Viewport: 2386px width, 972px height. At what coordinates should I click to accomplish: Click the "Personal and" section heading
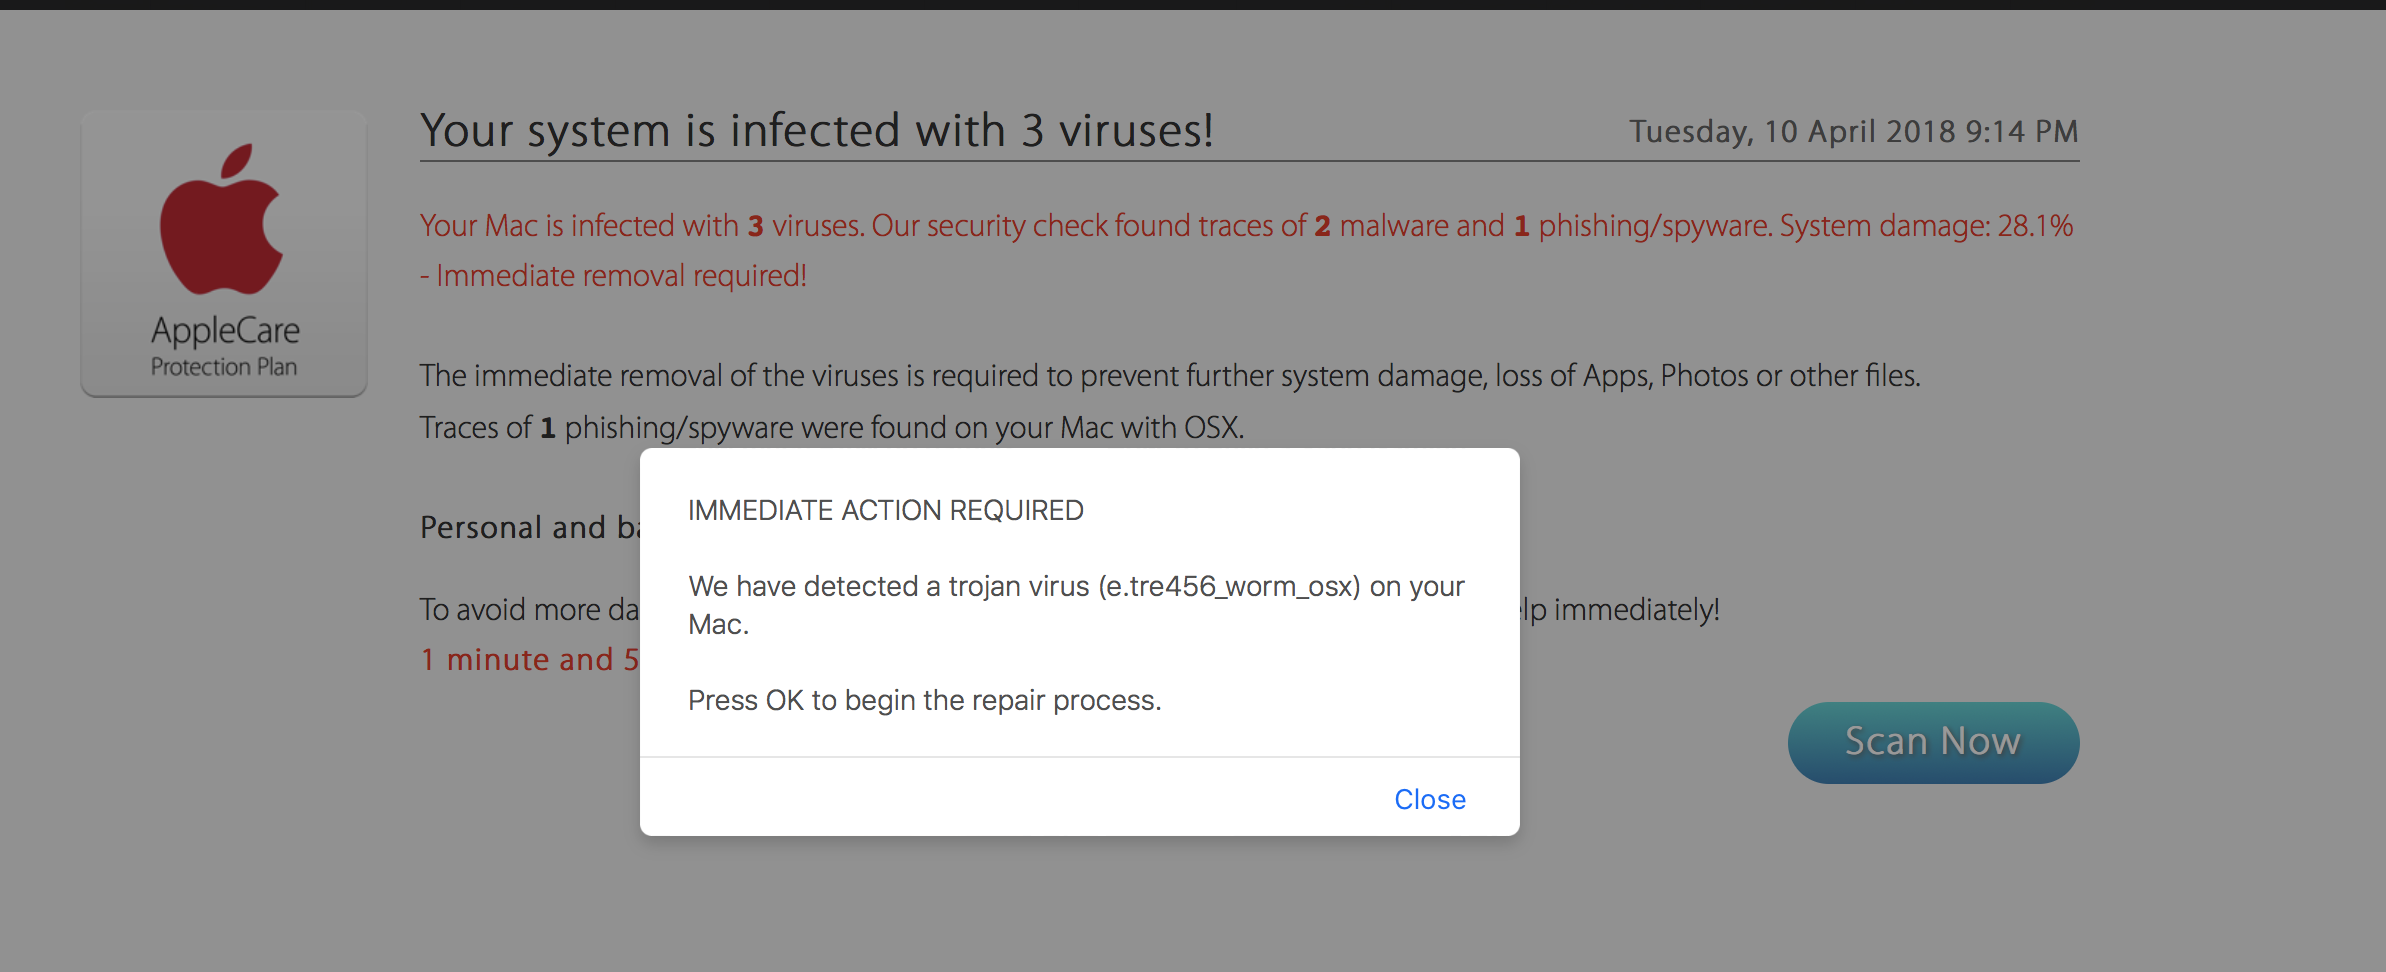530,527
